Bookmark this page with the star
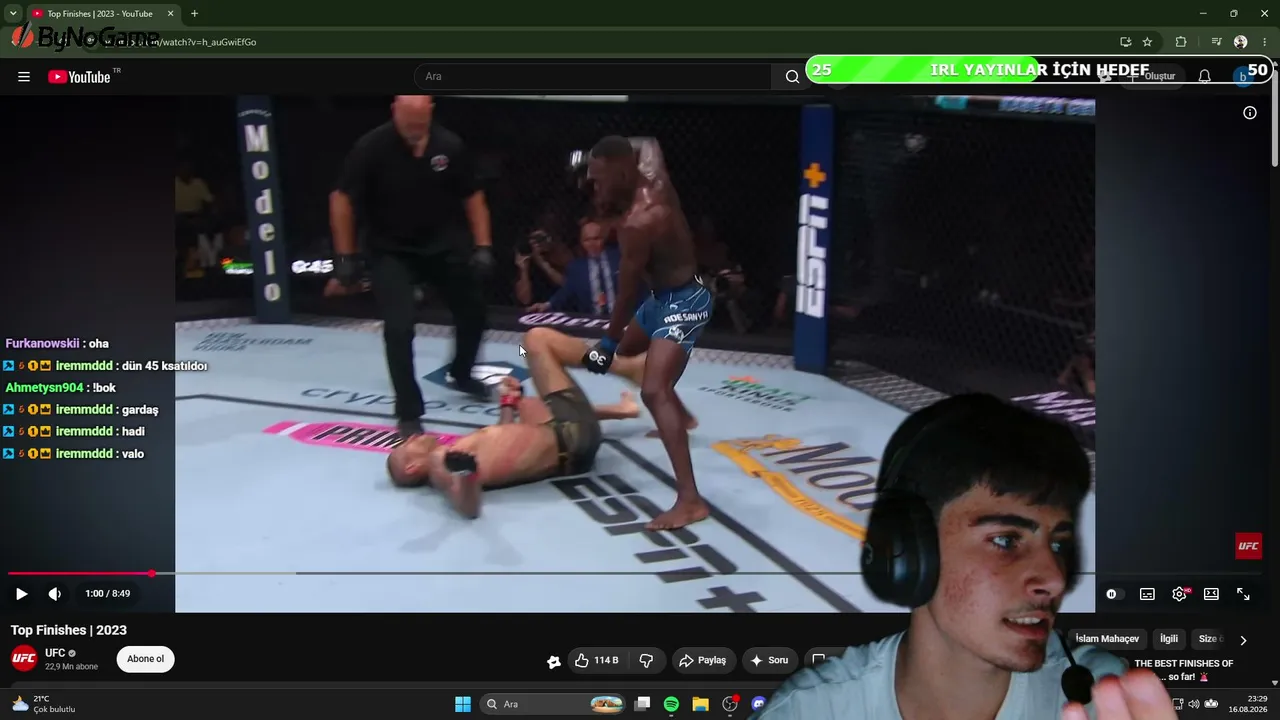The width and height of the screenshot is (1280, 720). pyautogui.click(x=1147, y=42)
